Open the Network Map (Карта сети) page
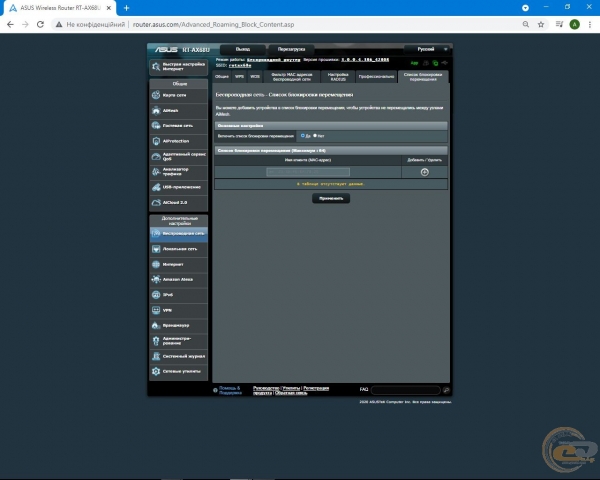 point(179,95)
